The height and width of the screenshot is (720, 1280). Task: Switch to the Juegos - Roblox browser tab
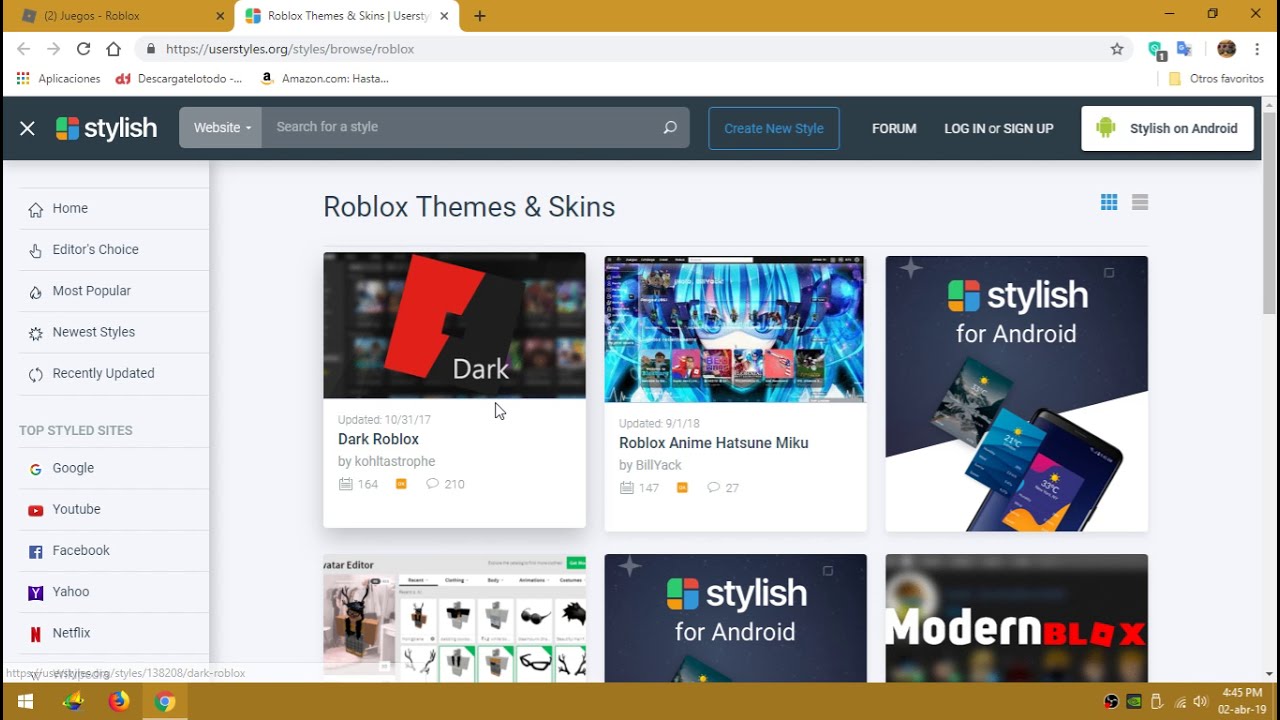(x=118, y=16)
